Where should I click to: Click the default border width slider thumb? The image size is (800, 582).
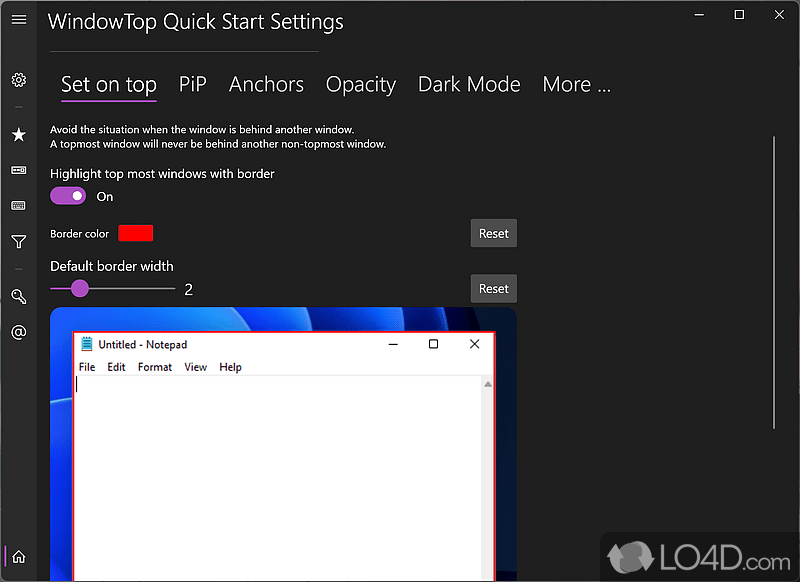80,289
